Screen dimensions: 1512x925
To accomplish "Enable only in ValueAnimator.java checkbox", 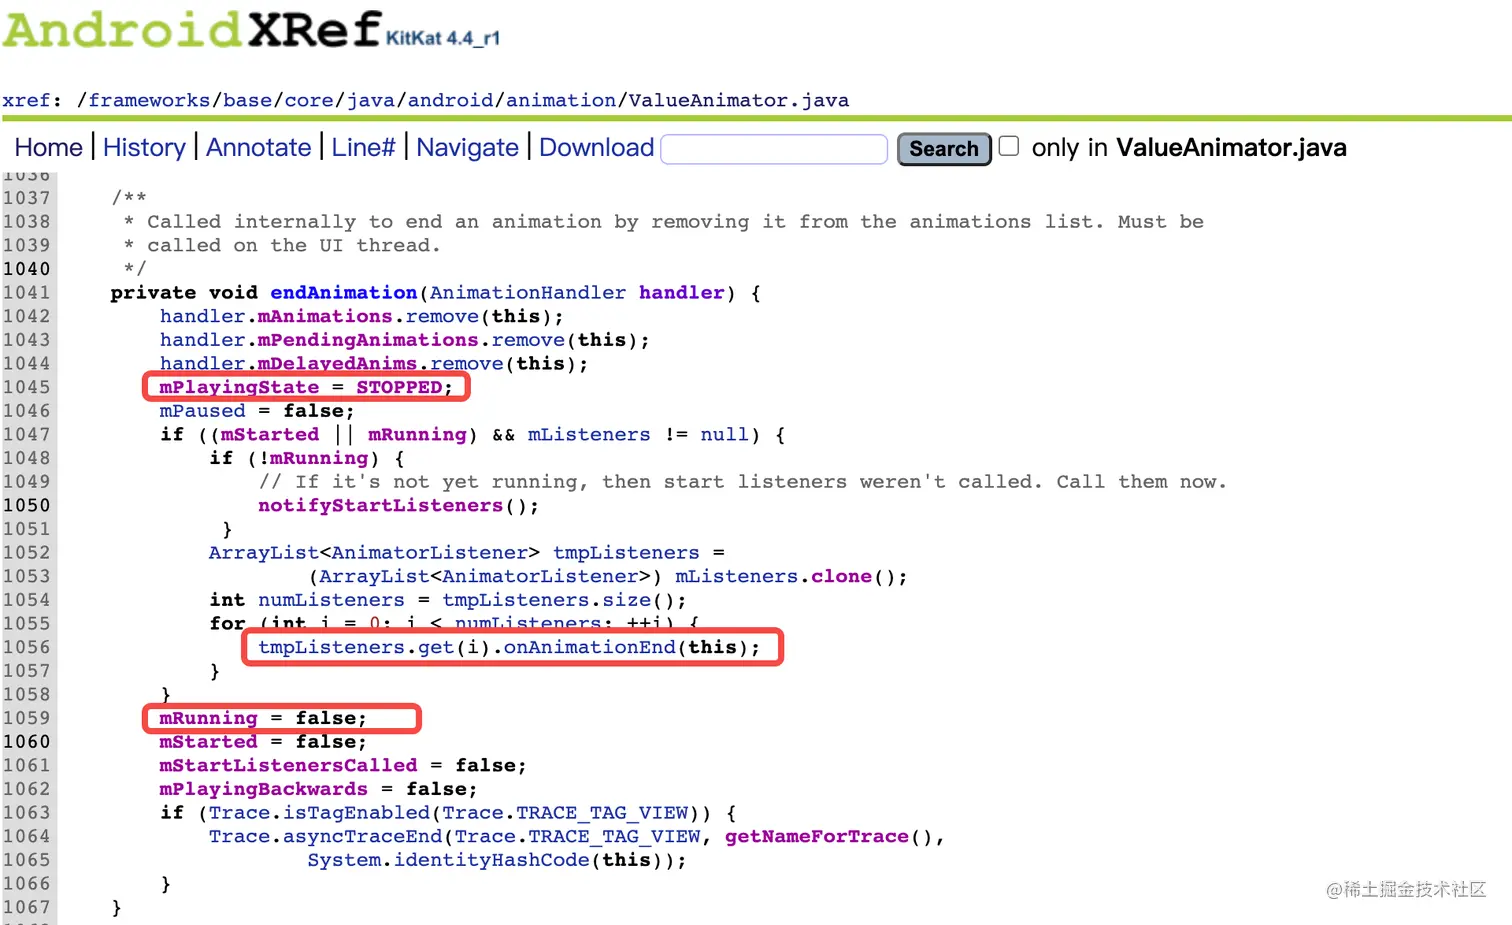I will (1009, 146).
